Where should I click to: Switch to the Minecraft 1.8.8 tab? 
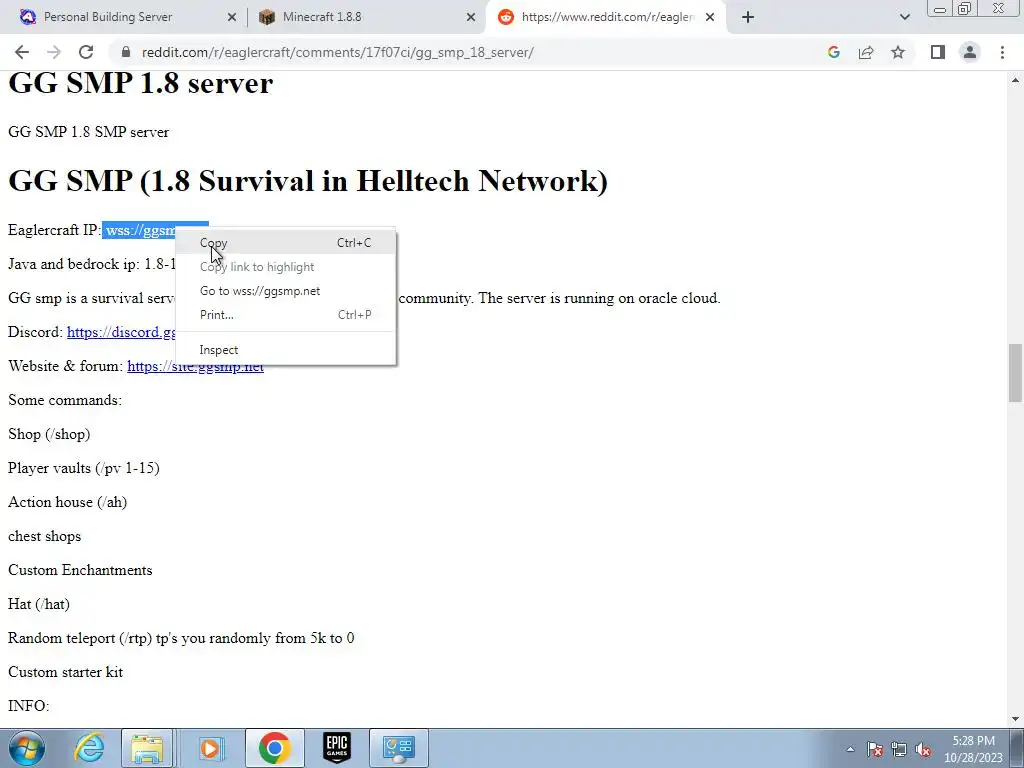(322, 17)
